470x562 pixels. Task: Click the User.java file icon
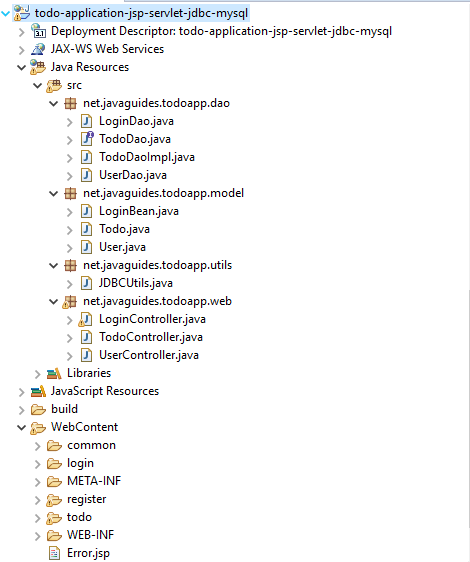pyautogui.click(x=86, y=247)
